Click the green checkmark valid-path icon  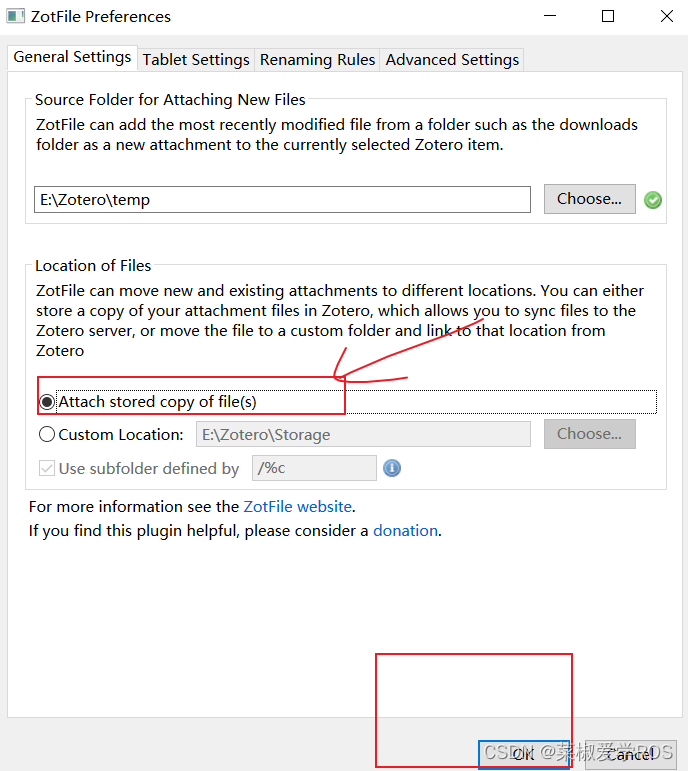click(x=653, y=200)
